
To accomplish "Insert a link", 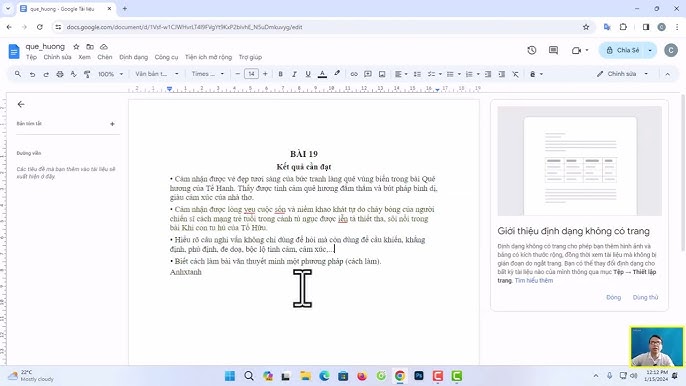I will click(x=354, y=74).
